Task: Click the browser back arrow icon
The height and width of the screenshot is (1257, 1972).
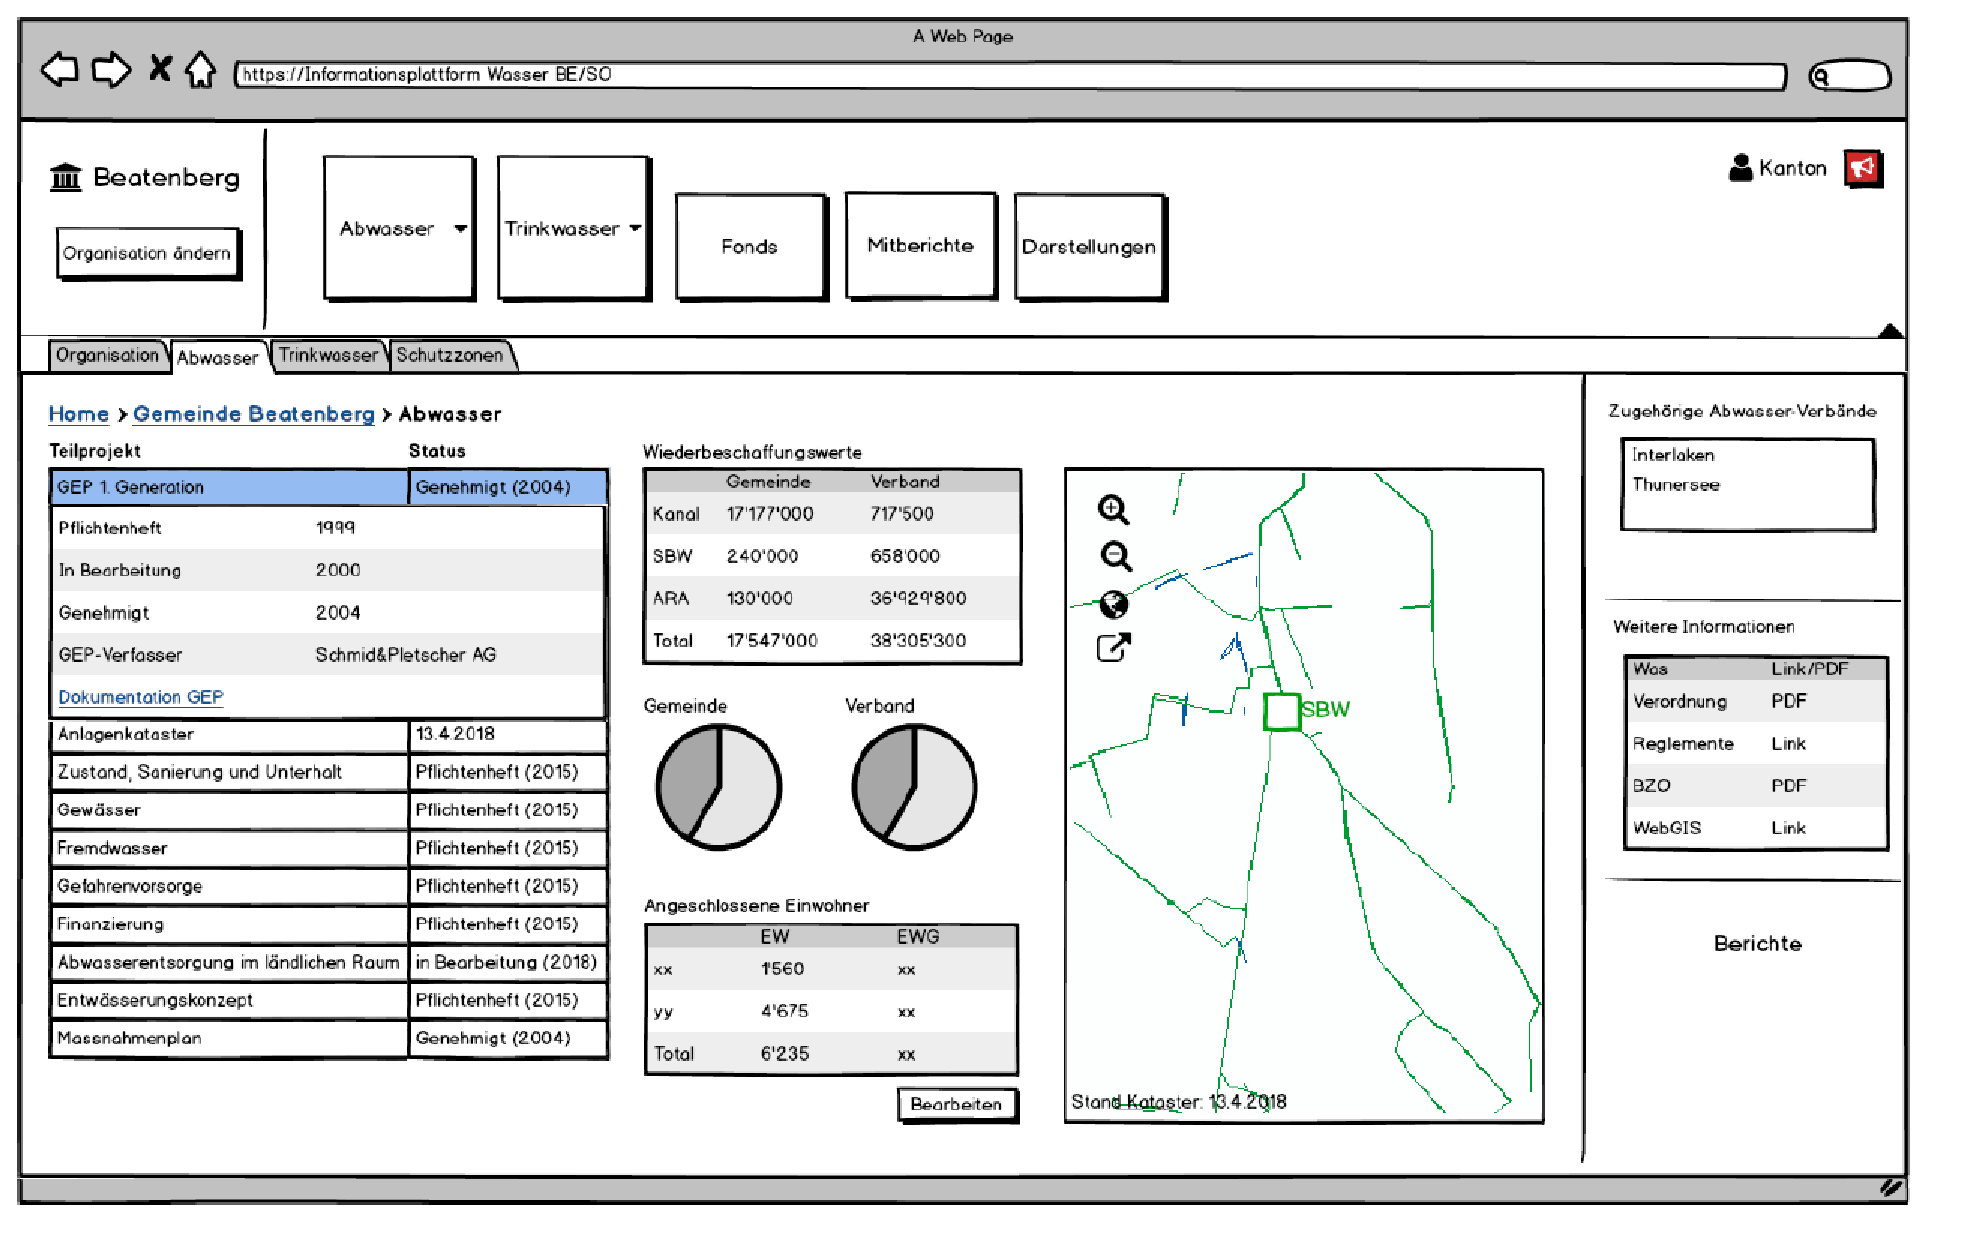Action: click(60, 70)
